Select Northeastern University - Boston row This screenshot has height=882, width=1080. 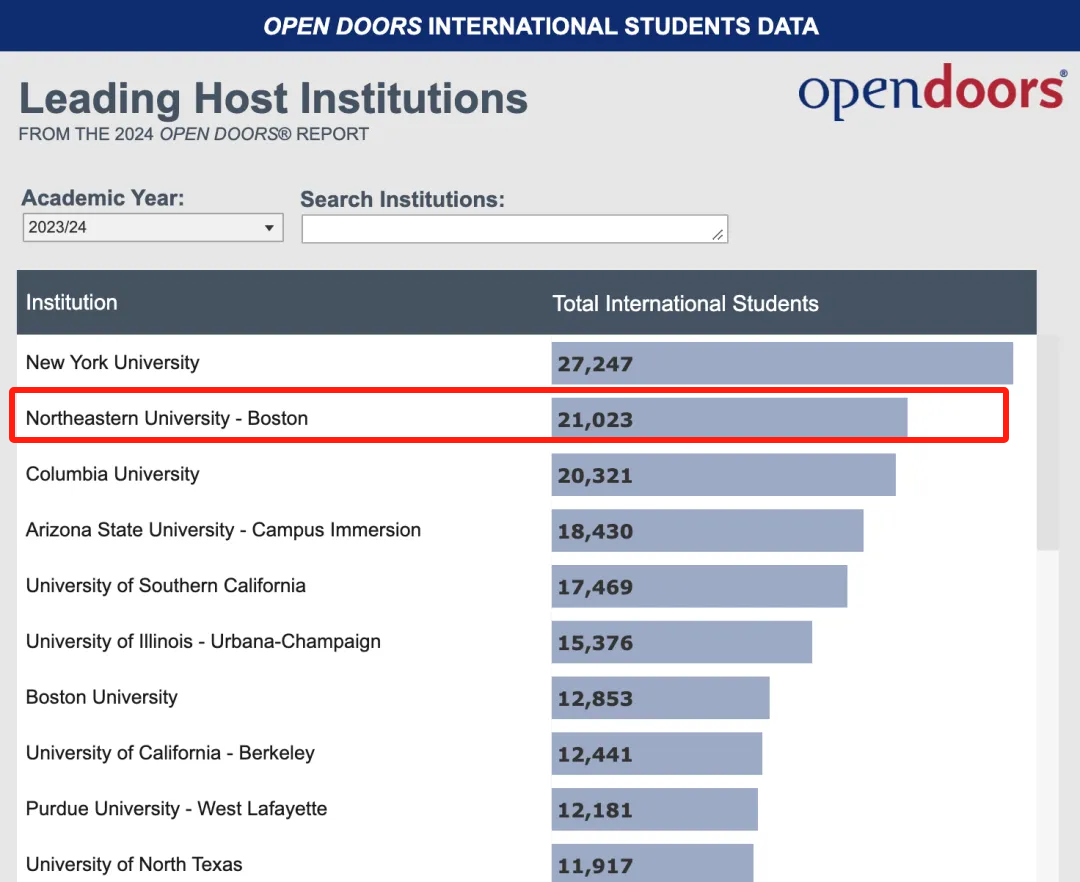509,415
